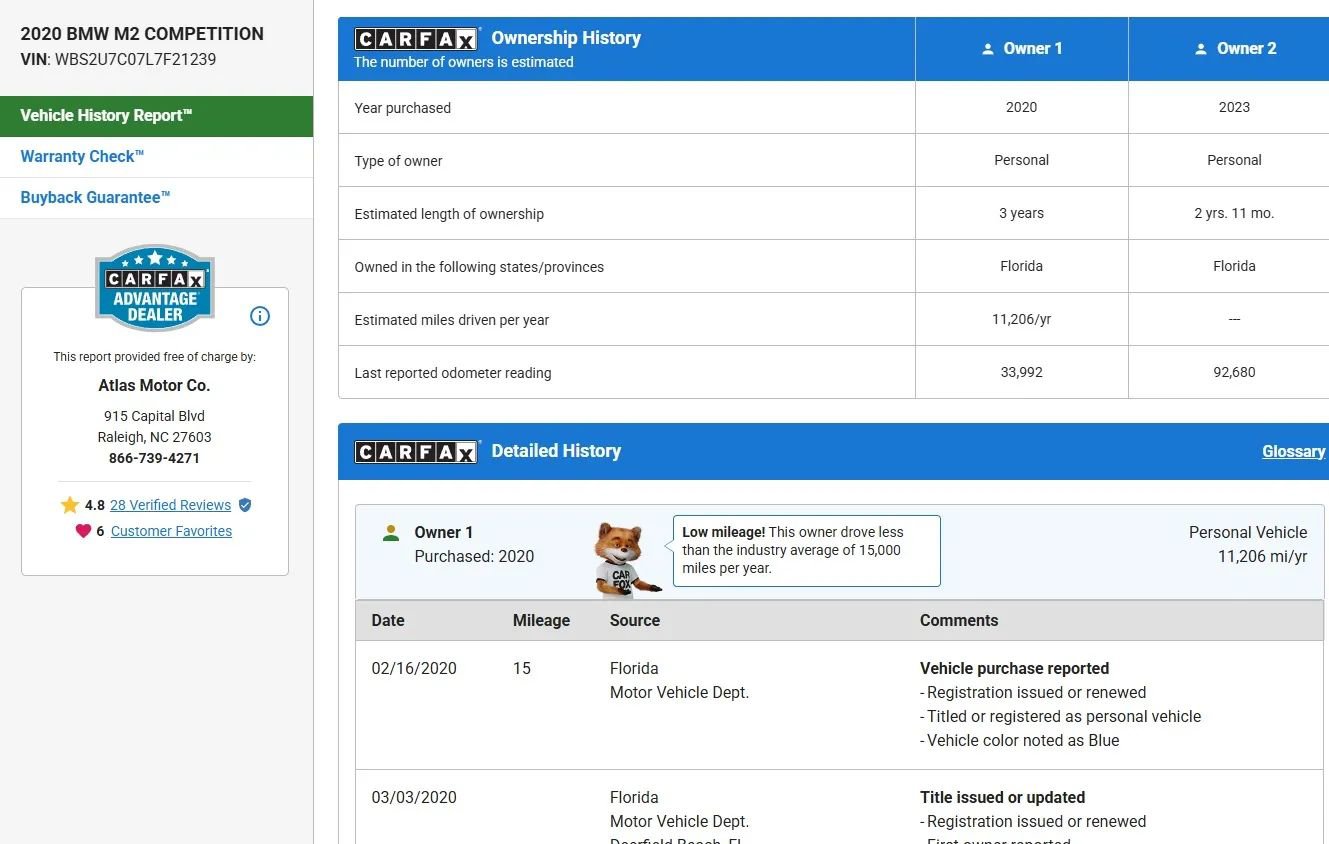Click the blue verified shield icon
The image size is (1329, 844).
[245, 505]
